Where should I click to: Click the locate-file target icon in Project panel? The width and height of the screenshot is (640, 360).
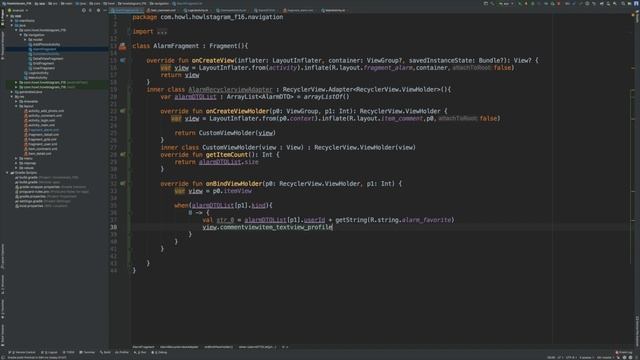[x=84, y=11]
